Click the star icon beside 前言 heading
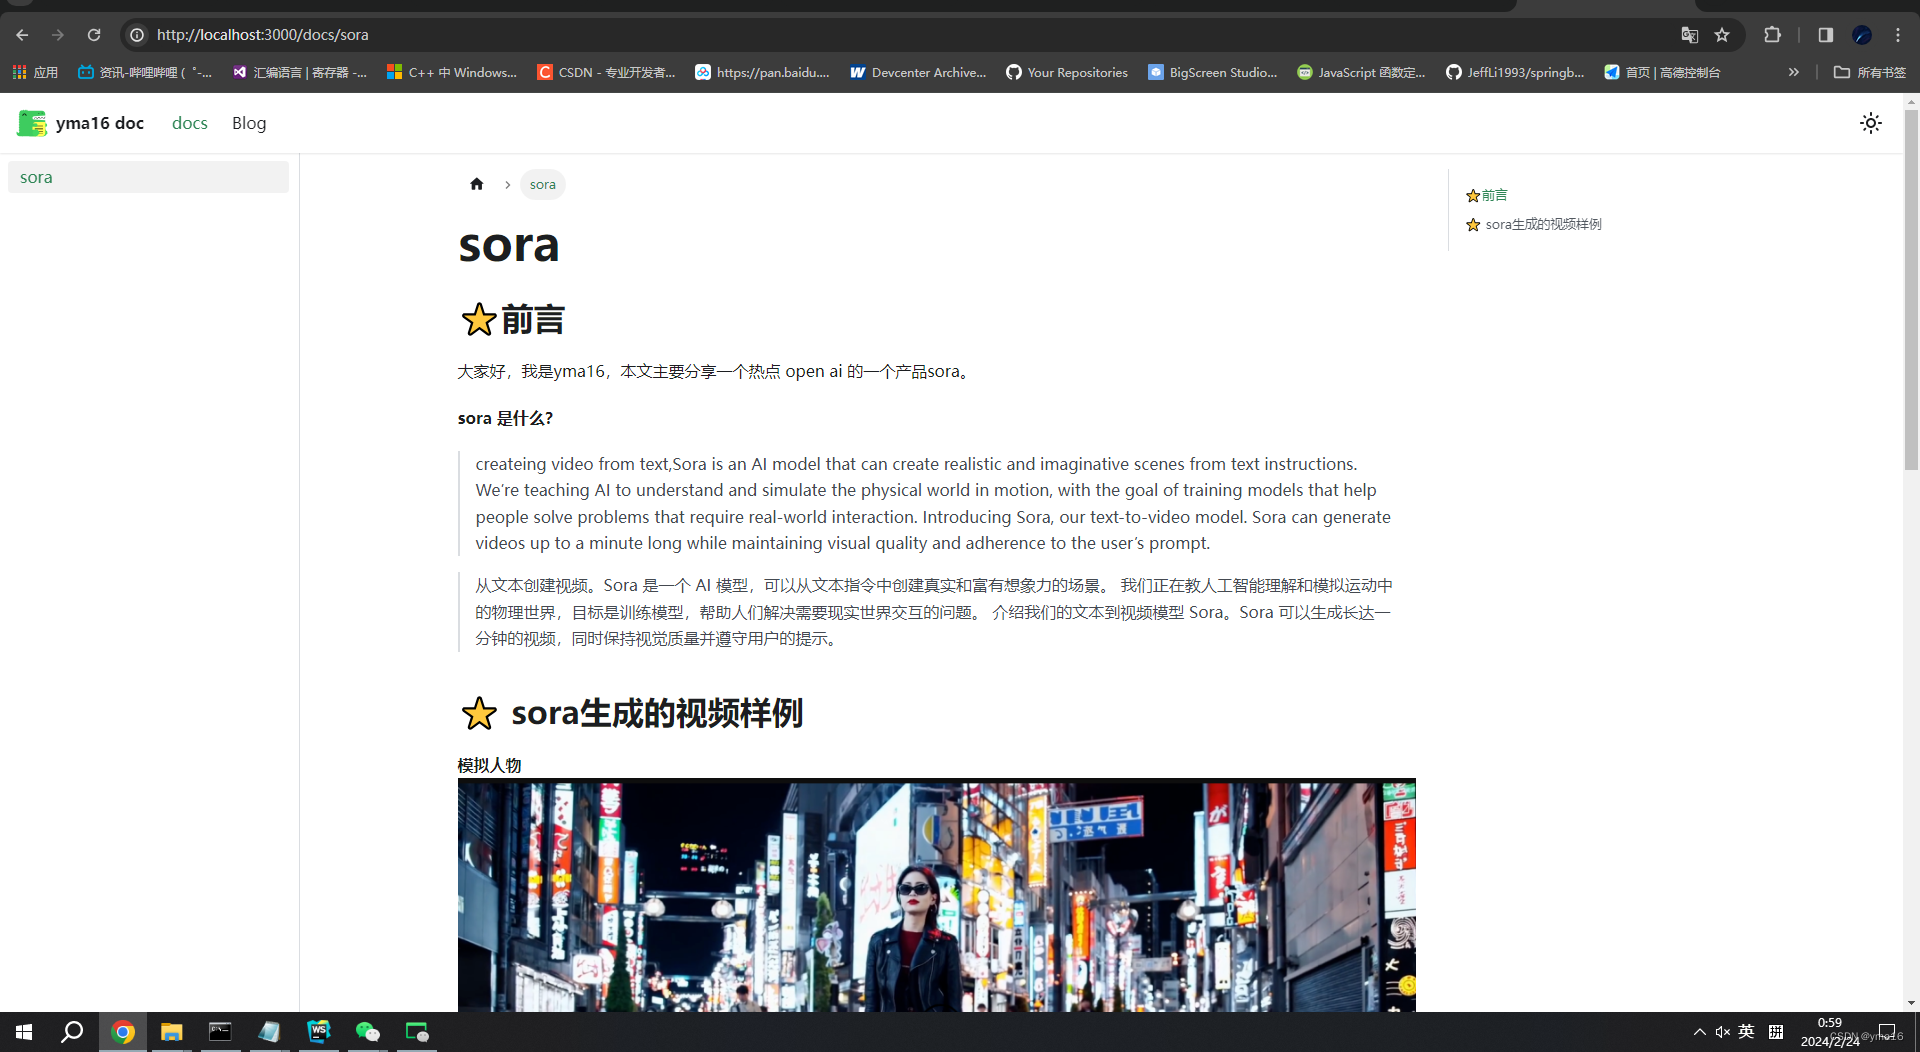Viewport: 1920px width, 1052px height. point(478,319)
